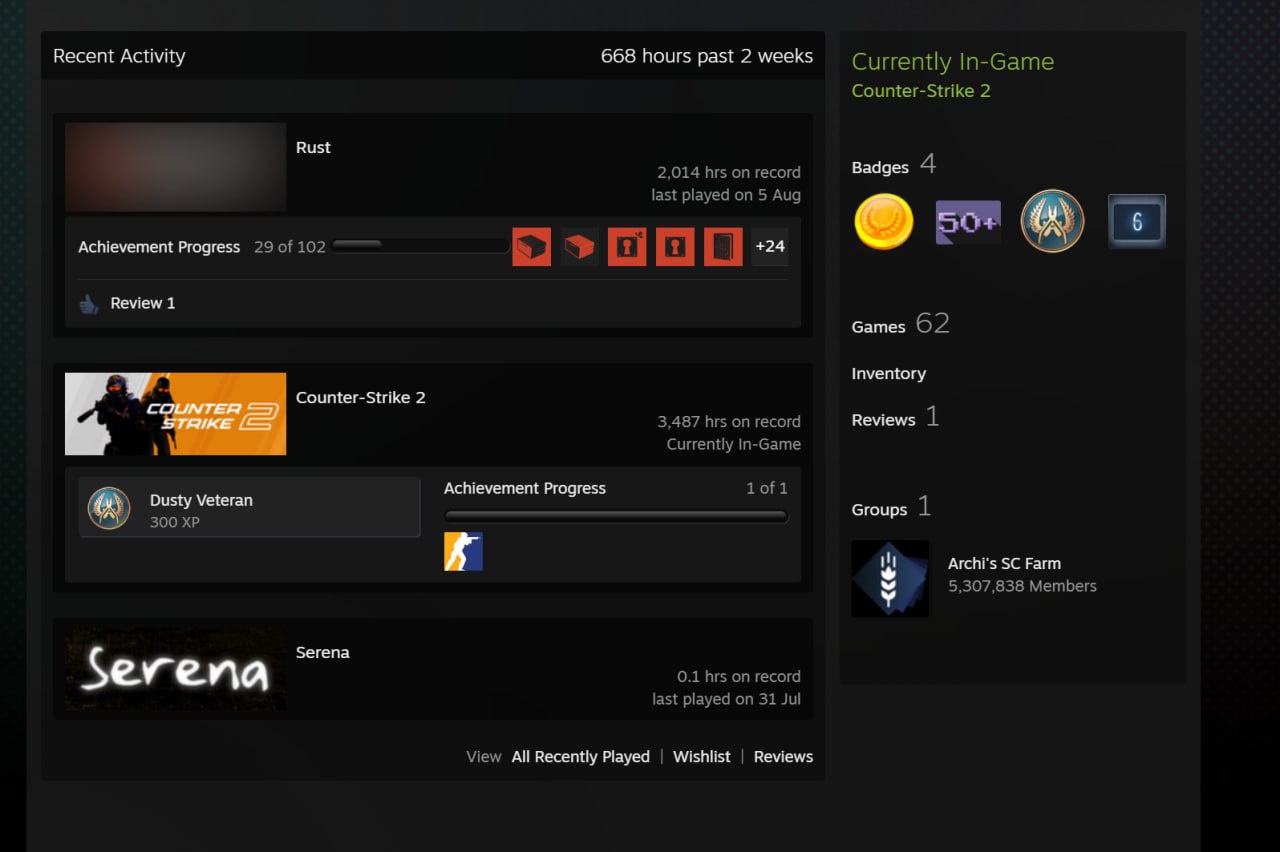View All Recently Played games
This screenshot has width=1280, height=852.
pyautogui.click(x=581, y=757)
